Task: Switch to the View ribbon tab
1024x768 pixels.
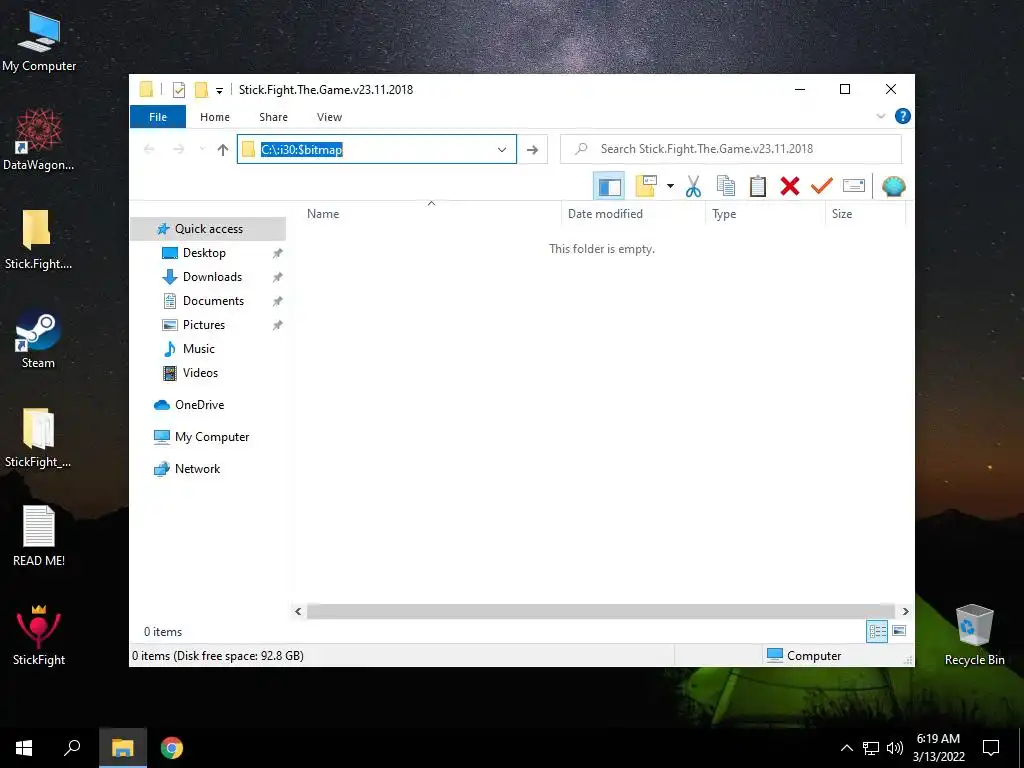Action: coord(329,117)
